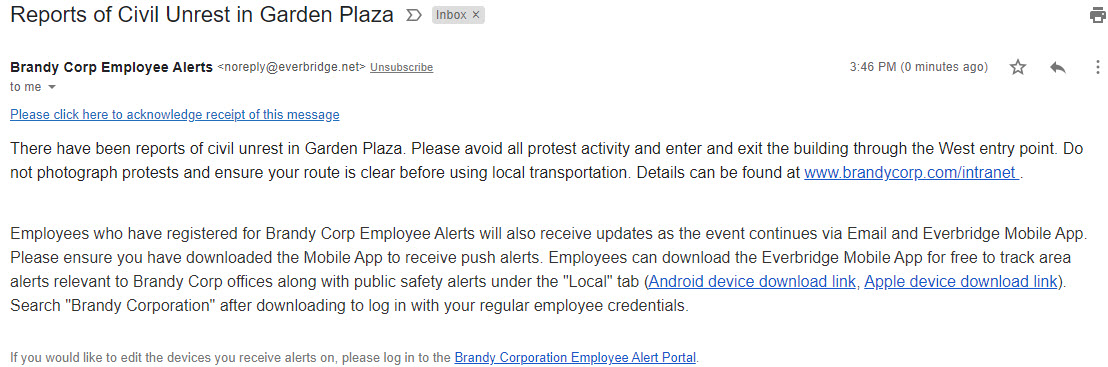Click the paragraph about West entry point
The width and height of the screenshot is (1108, 367).
[547, 161]
